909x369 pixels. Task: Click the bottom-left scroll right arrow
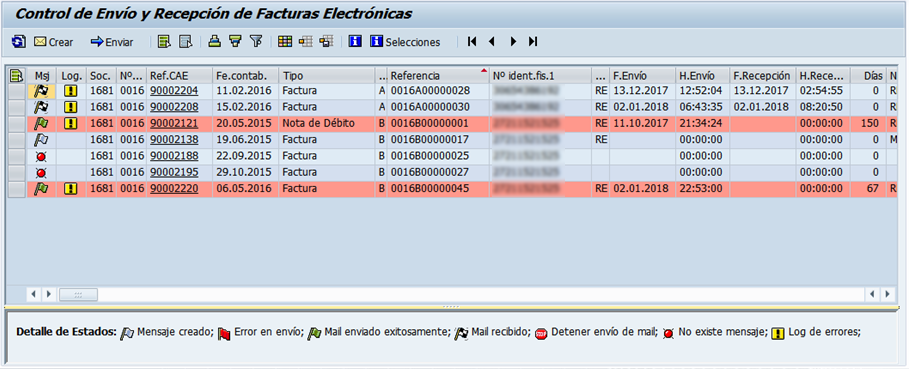tap(48, 294)
